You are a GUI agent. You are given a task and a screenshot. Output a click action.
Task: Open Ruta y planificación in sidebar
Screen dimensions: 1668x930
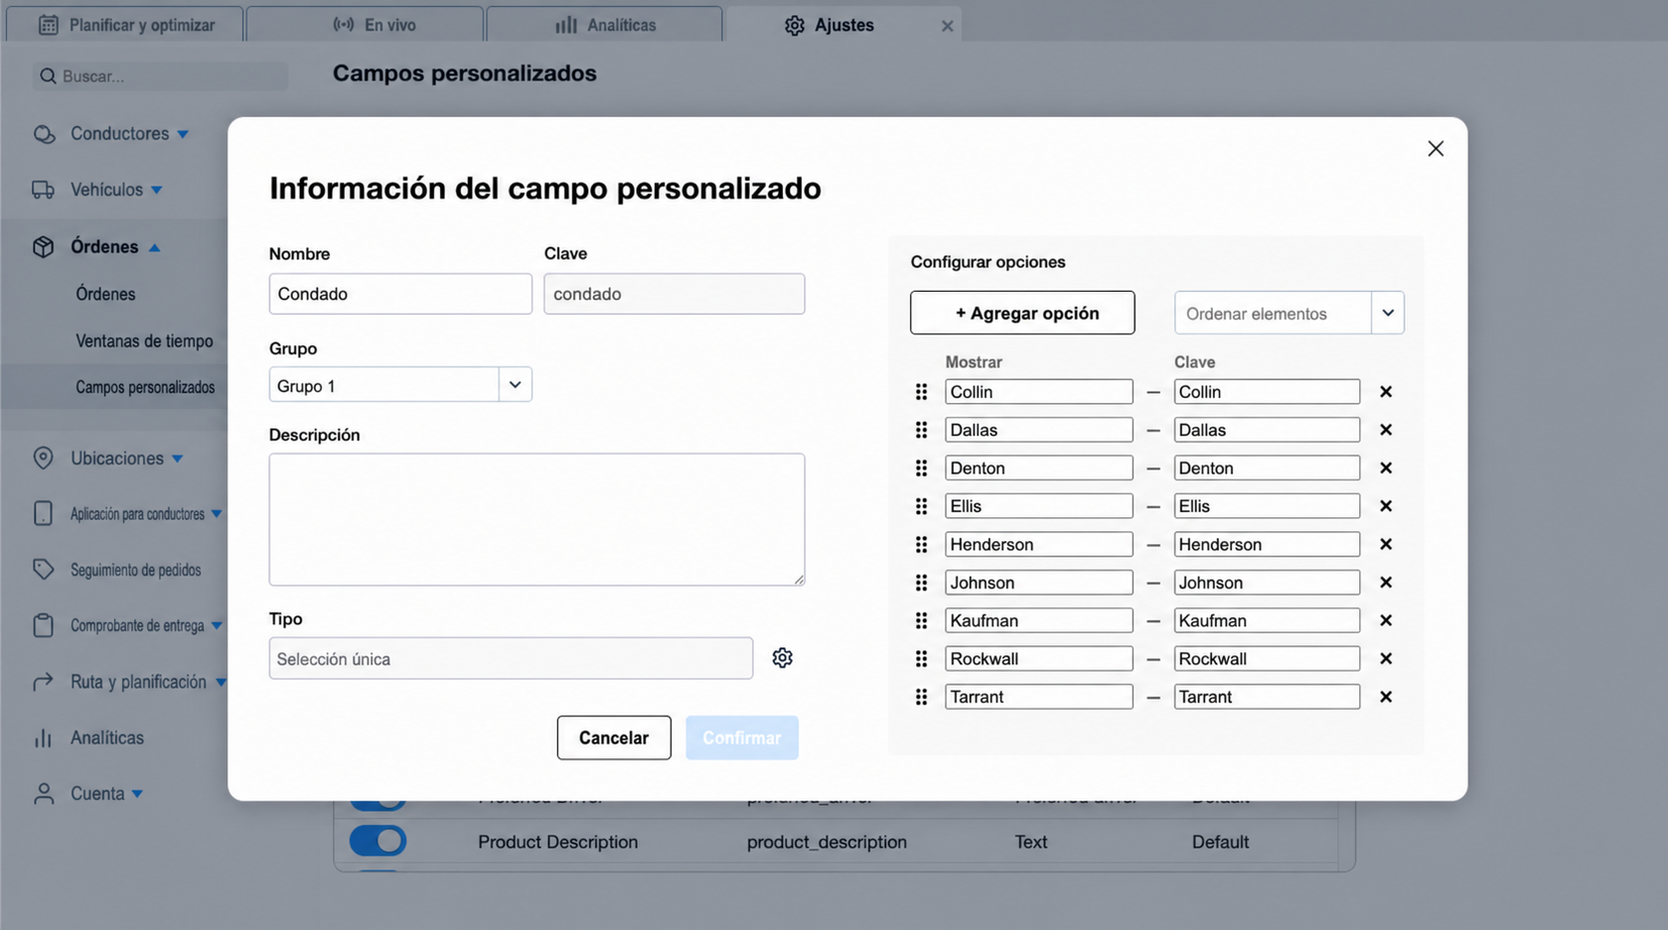tap(138, 682)
